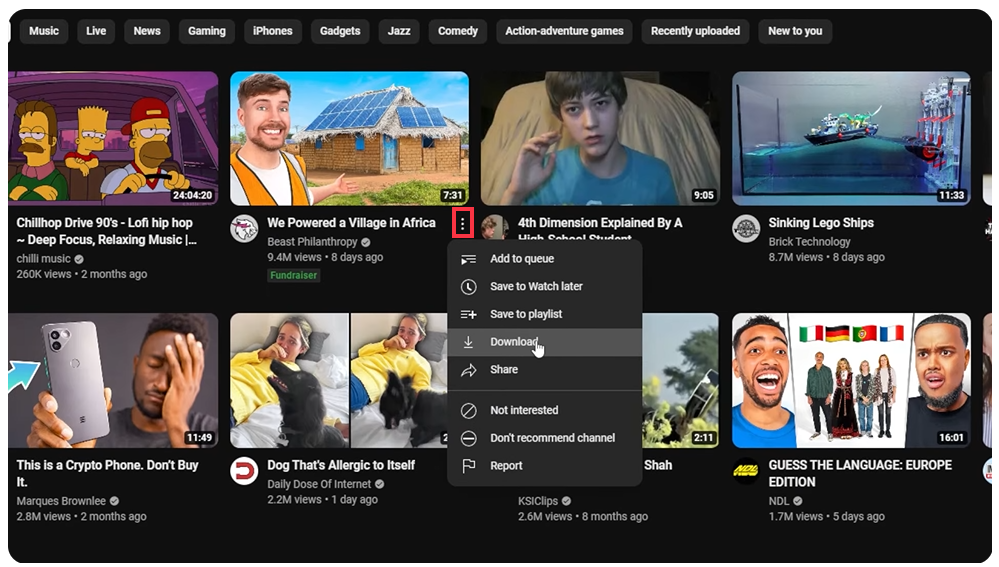Choose Report from the context menu
This screenshot has height=567, width=999.
(x=545, y=466)
